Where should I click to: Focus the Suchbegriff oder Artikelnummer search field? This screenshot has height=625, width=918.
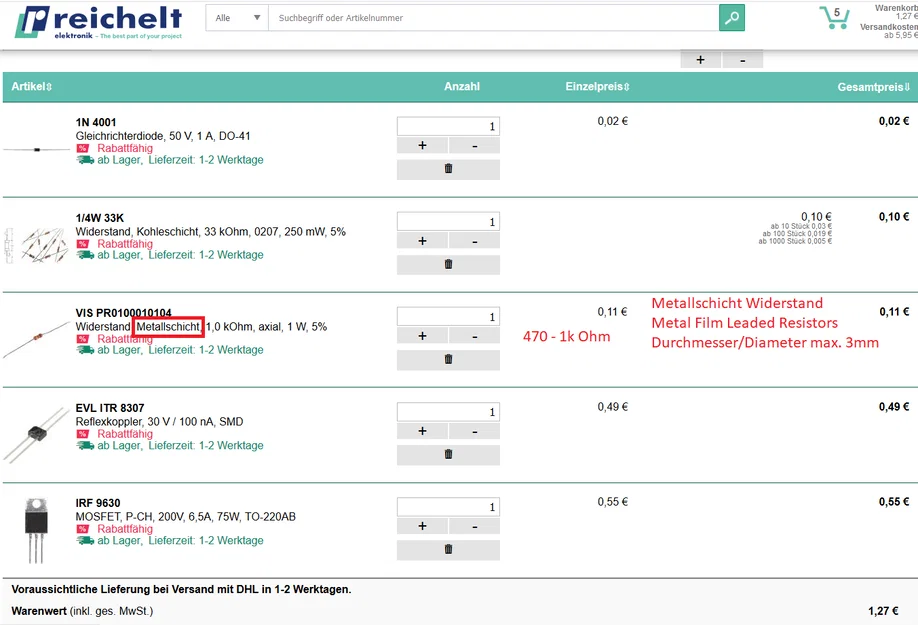(x=494, y=18)
